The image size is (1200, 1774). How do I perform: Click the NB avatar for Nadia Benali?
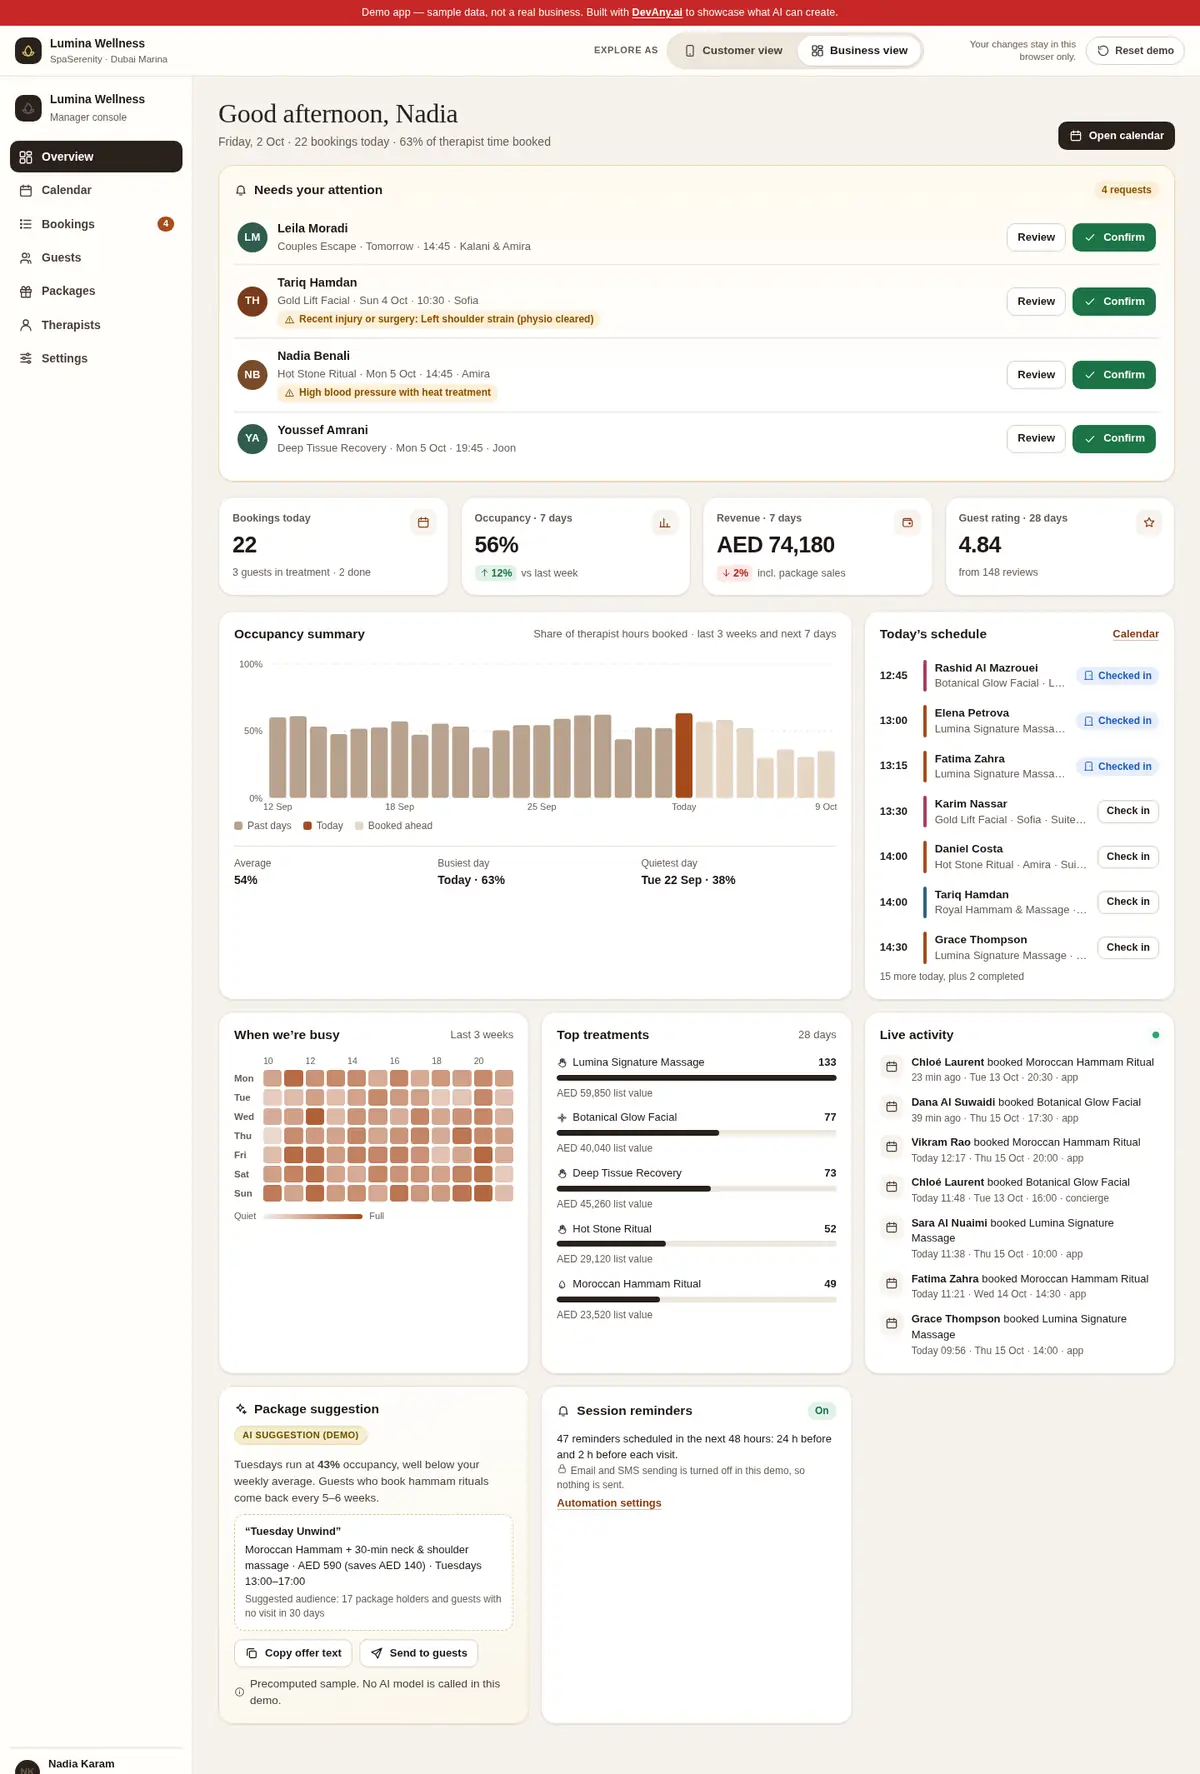coord(252,375)
